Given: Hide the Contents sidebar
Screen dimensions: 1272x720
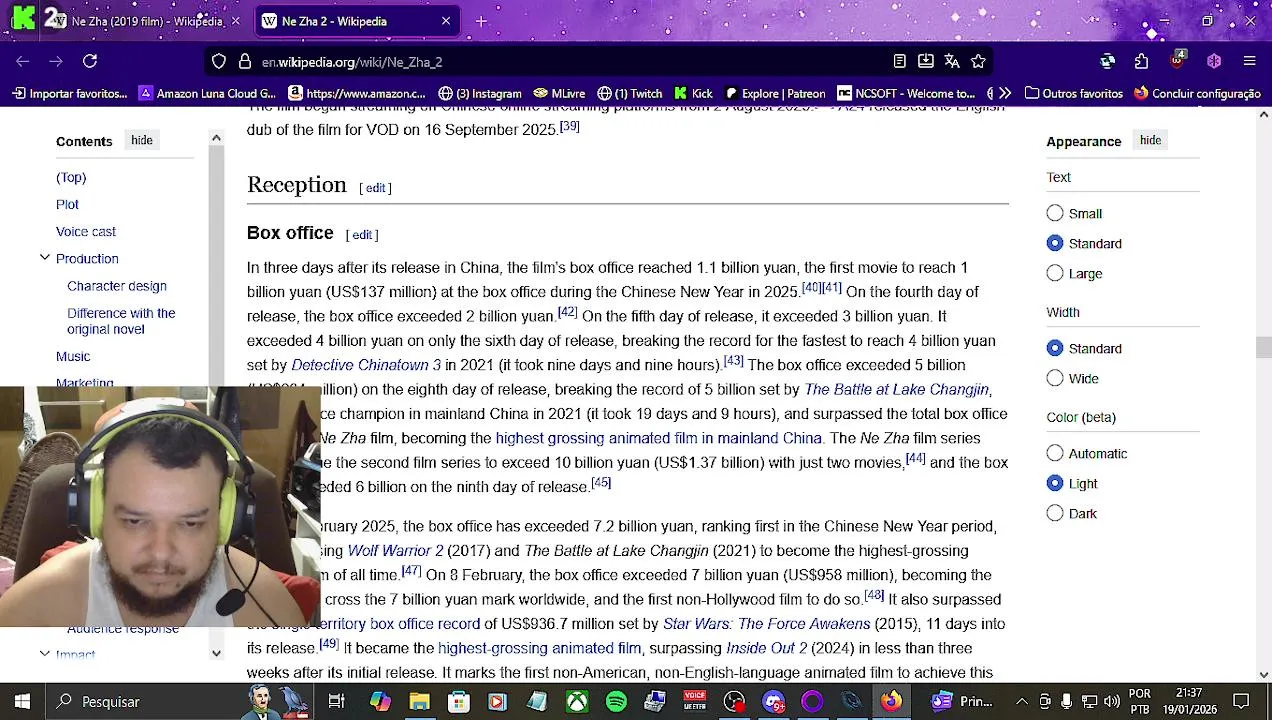Looking at the screenshot, I should (142, 140).
